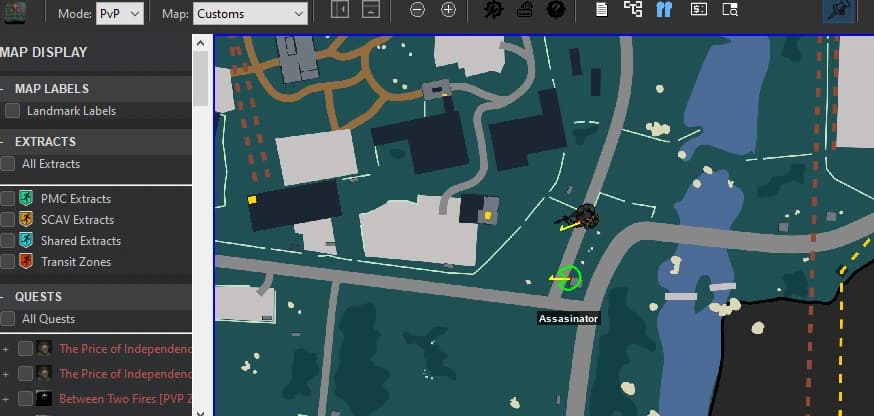Click the Assassinator player name label
Image resolution: width=874 pixels, height=416 pixels.
(569, 318)
